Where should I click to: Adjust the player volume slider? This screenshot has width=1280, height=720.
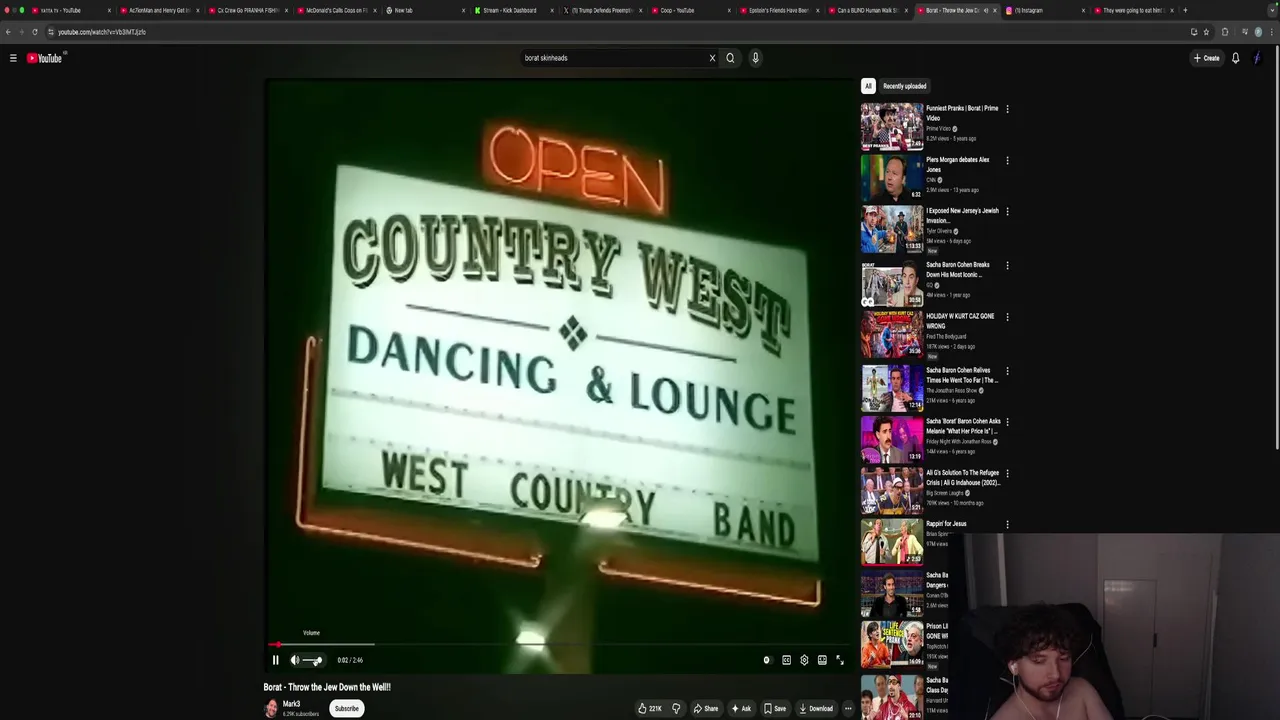click(x=313, y=660)
